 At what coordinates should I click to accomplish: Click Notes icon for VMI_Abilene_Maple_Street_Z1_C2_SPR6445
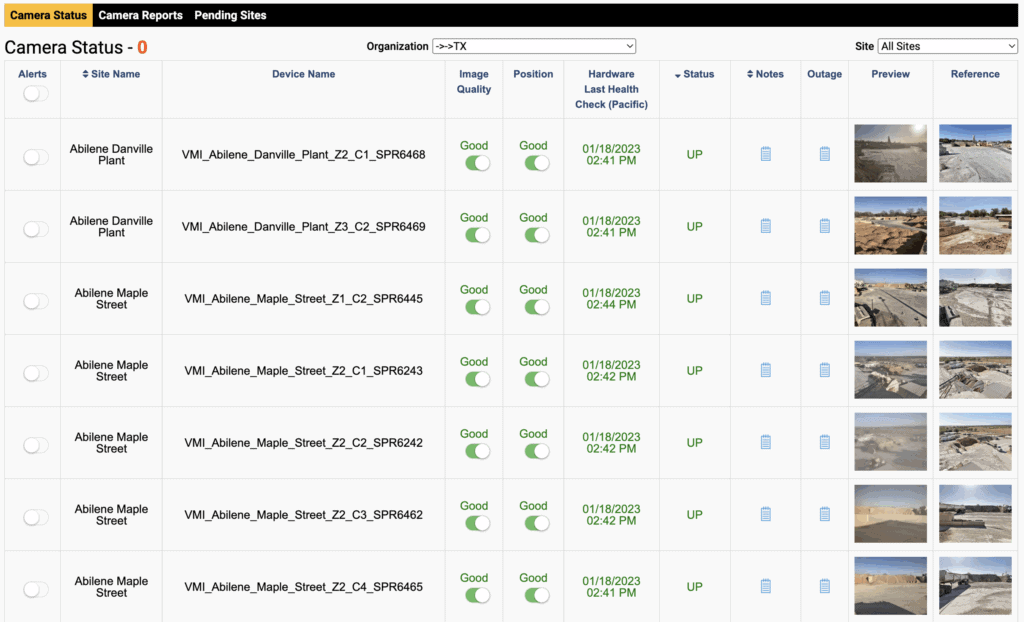click(x=766, y=298)
